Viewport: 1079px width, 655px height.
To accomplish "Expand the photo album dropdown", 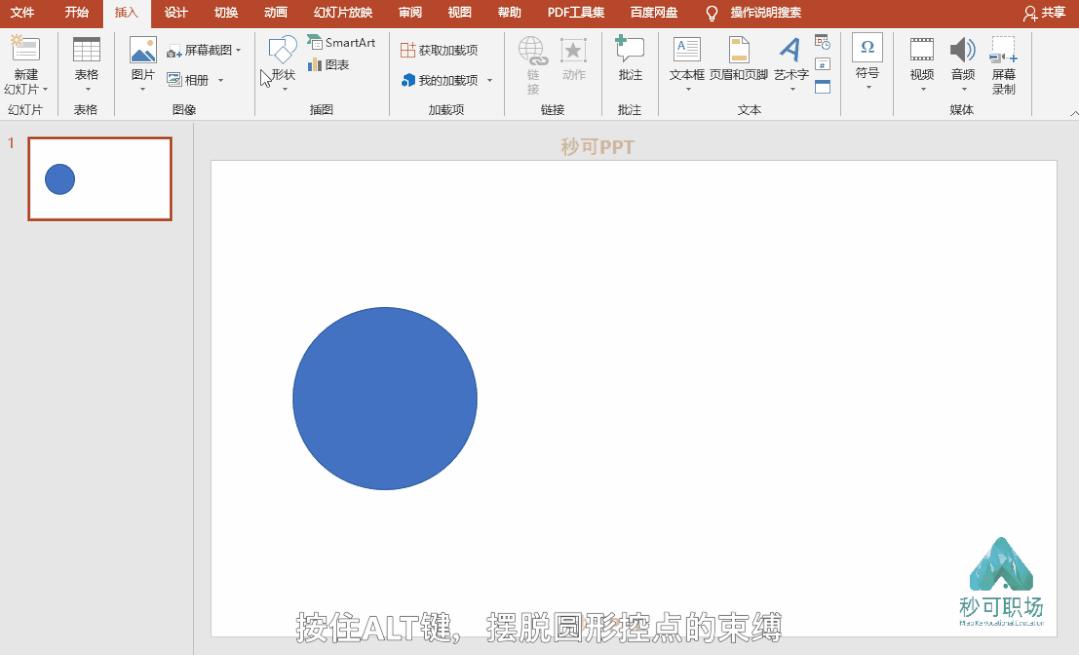I will (x=220, y=78).
